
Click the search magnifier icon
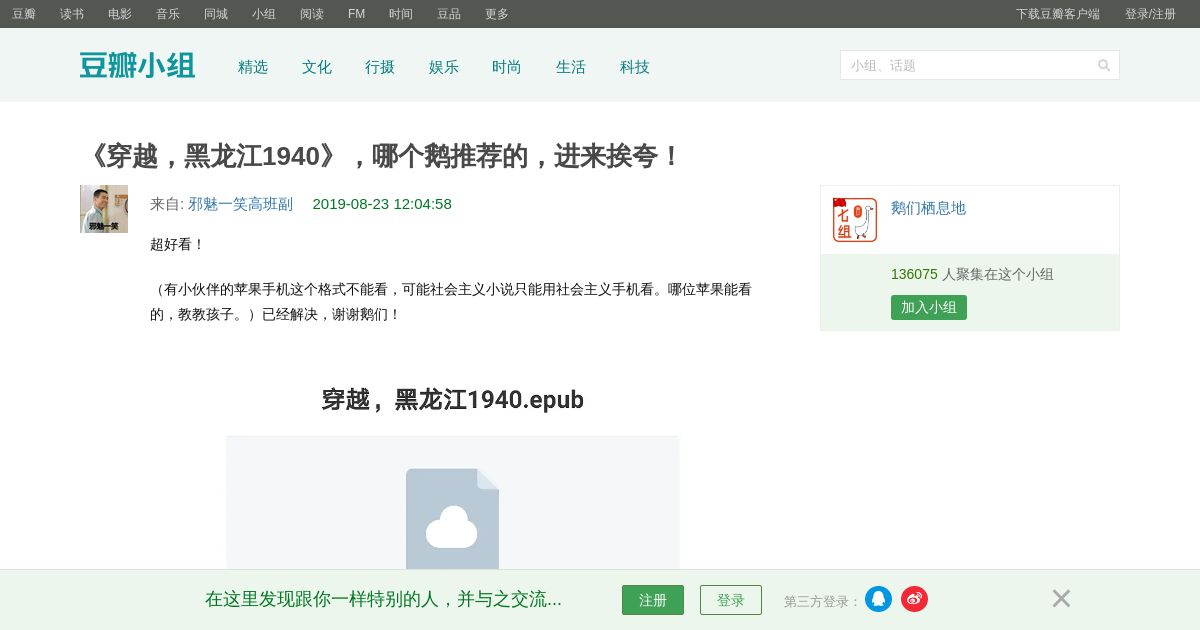click(x=1104, y=65)
